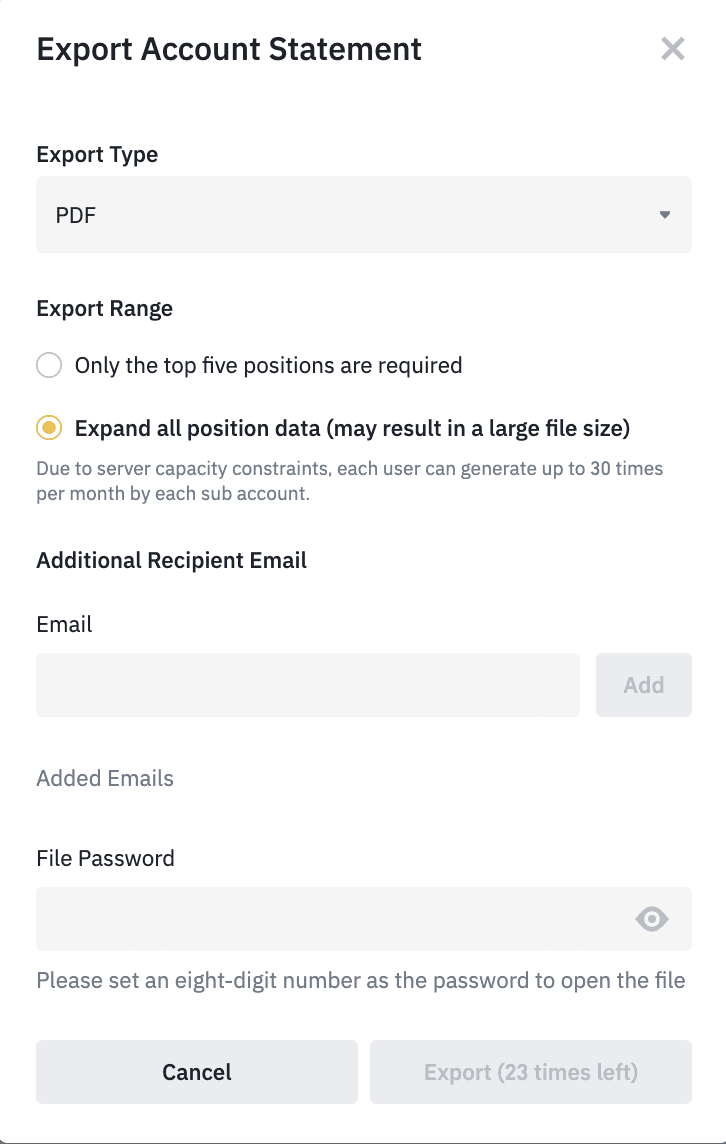726x1144 pixels.
Task: Click Export (23 times left) button
Action: pyautogui.click(x=530, y=1072)
